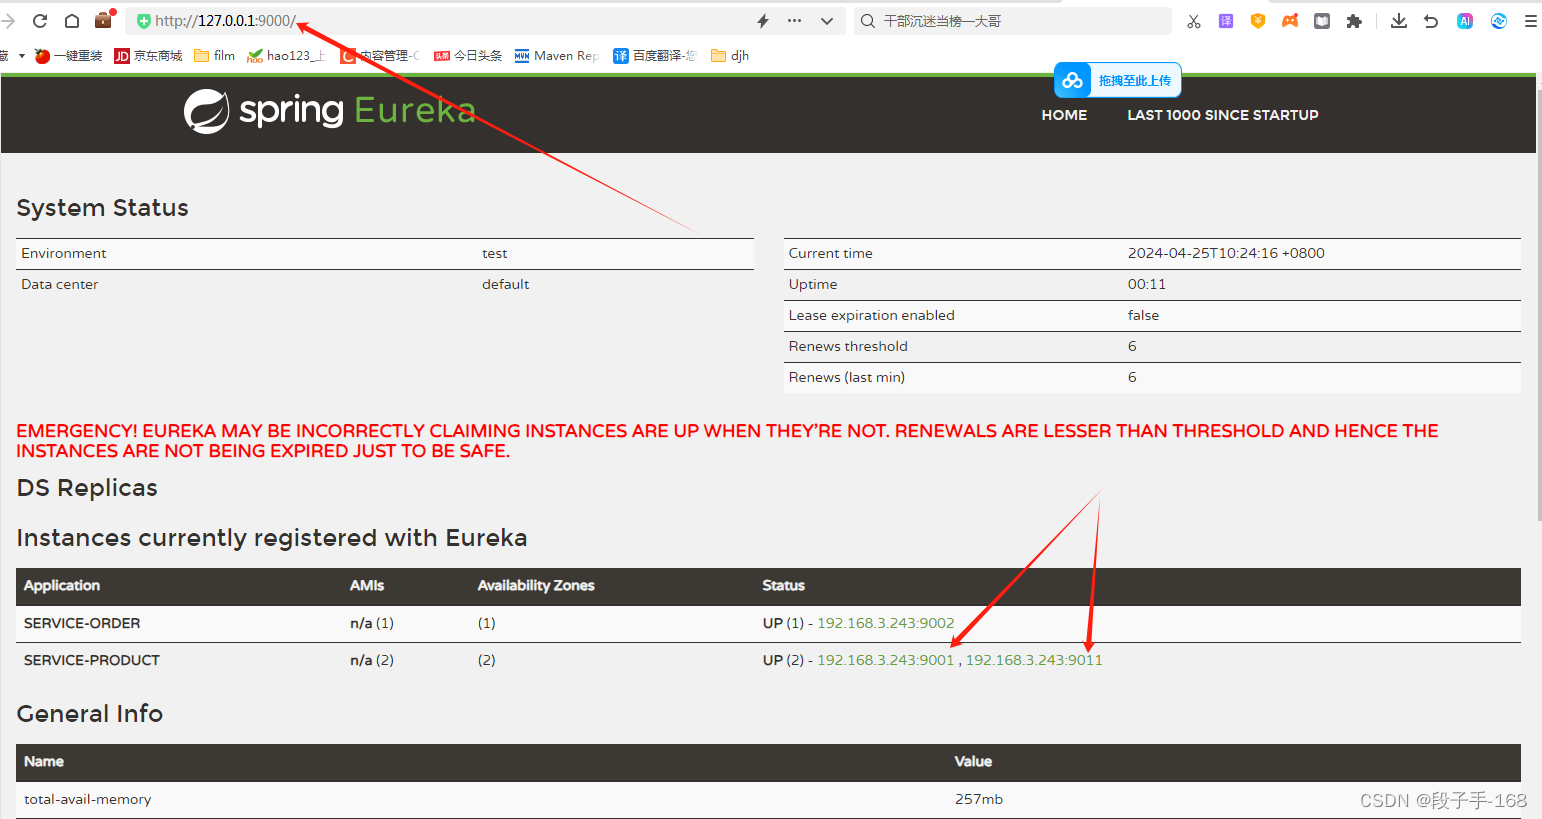The height and width of the screenshot is (819, 1542).
Task: Expand the bookmarks bar small dropdown arrow
Action: [x=22, y=56]
